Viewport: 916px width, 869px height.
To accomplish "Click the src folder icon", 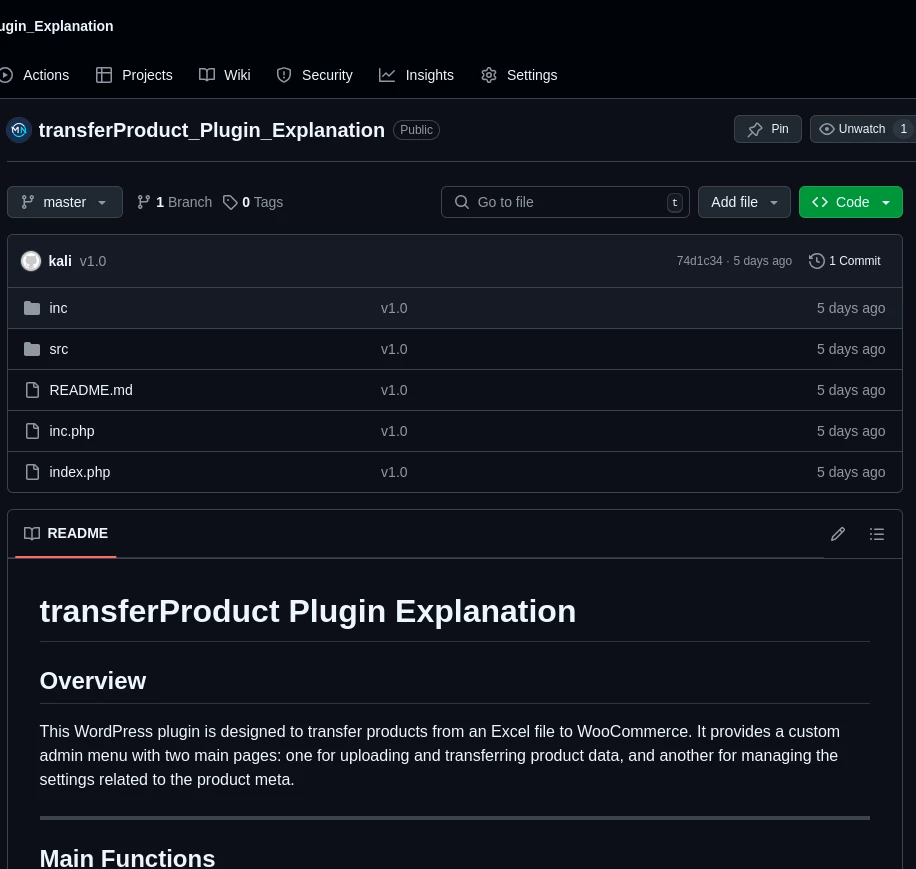I will [x=32, y=349].
